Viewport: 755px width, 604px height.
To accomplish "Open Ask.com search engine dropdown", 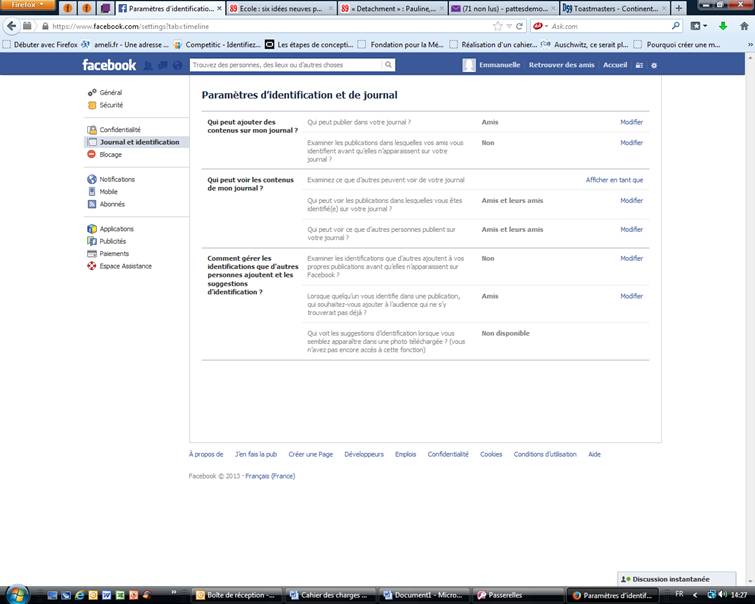I will (541, 26).
